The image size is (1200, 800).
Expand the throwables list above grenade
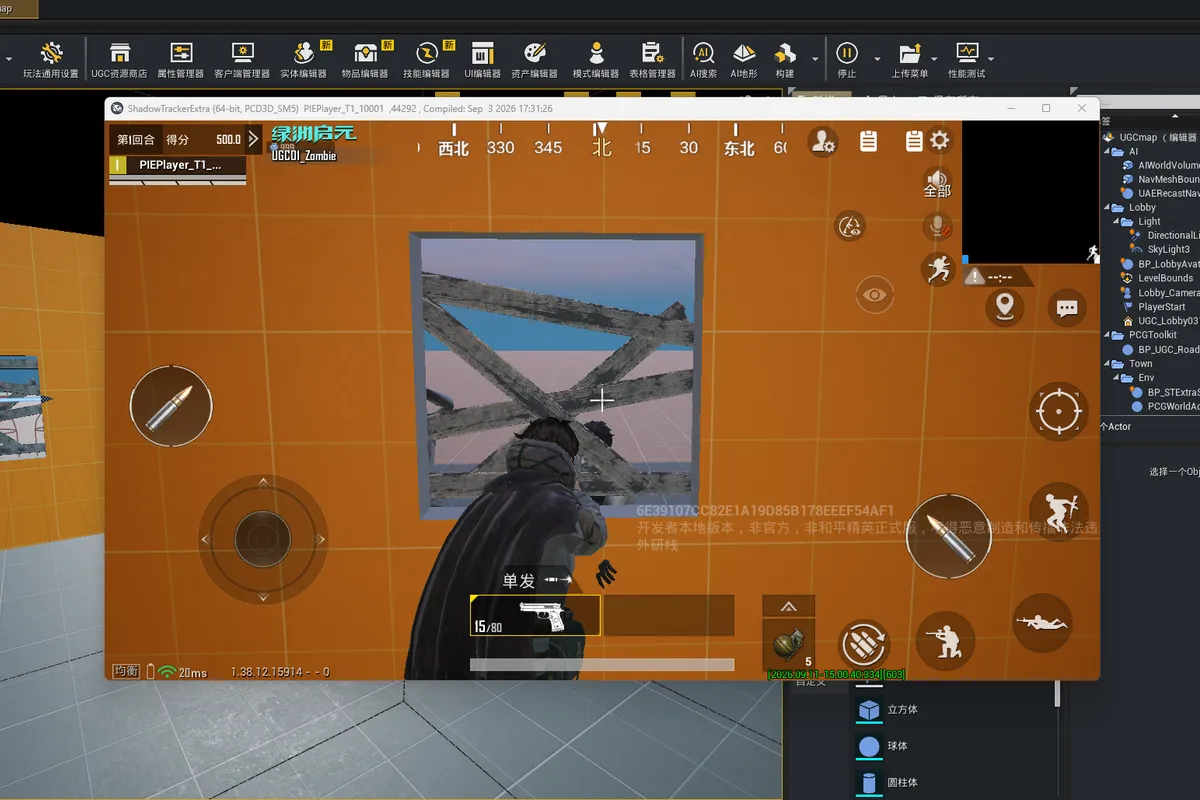(788, 606)
